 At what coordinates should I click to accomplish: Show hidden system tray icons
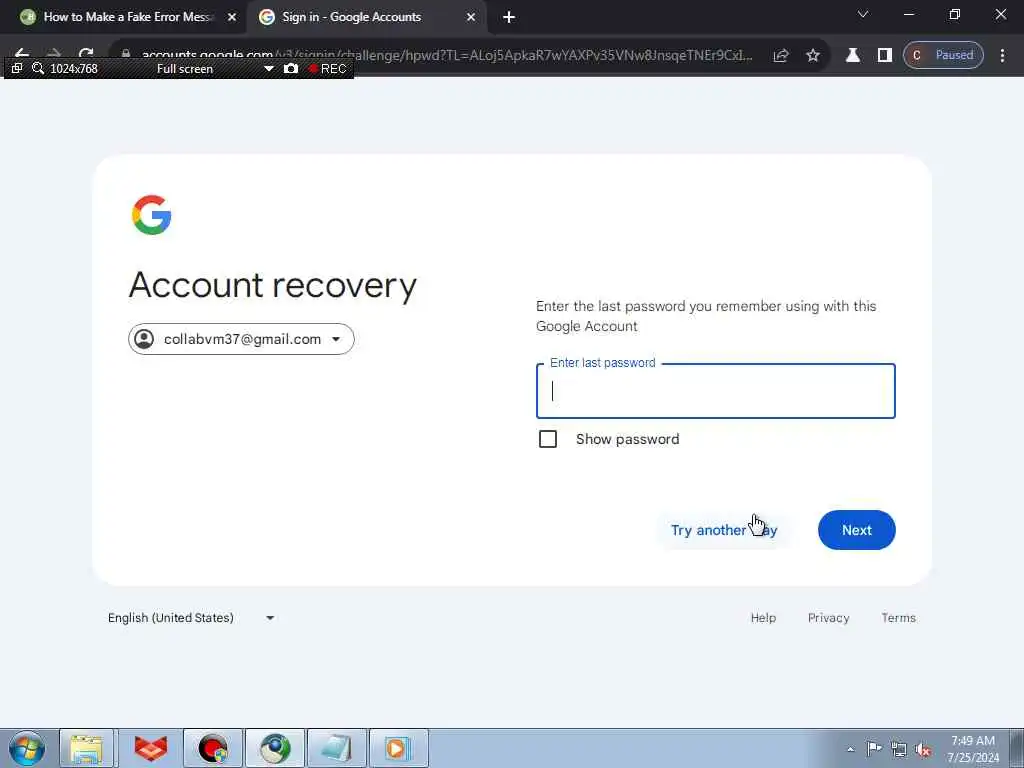pyautogui.click(x=850, y=749)
